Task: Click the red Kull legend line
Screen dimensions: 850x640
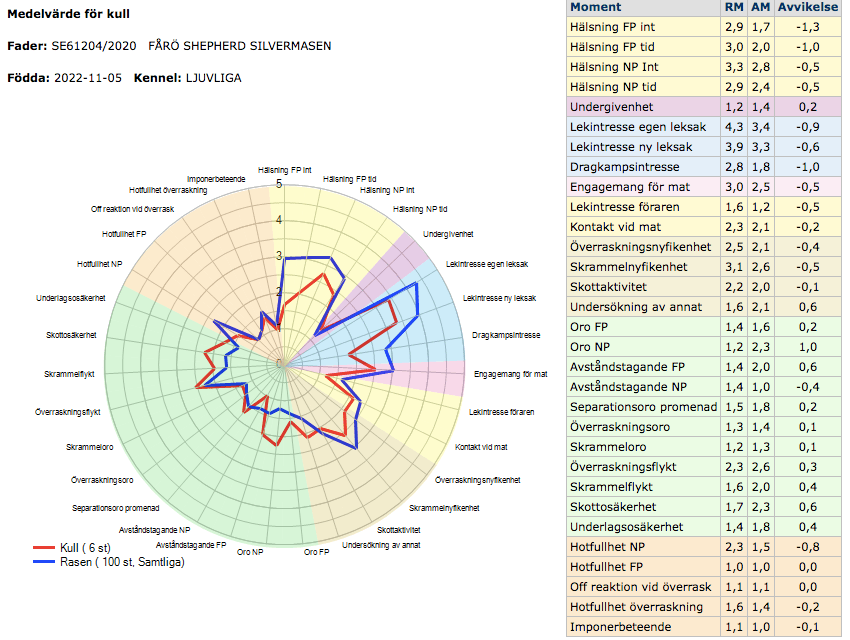Action: coord(44,548)
